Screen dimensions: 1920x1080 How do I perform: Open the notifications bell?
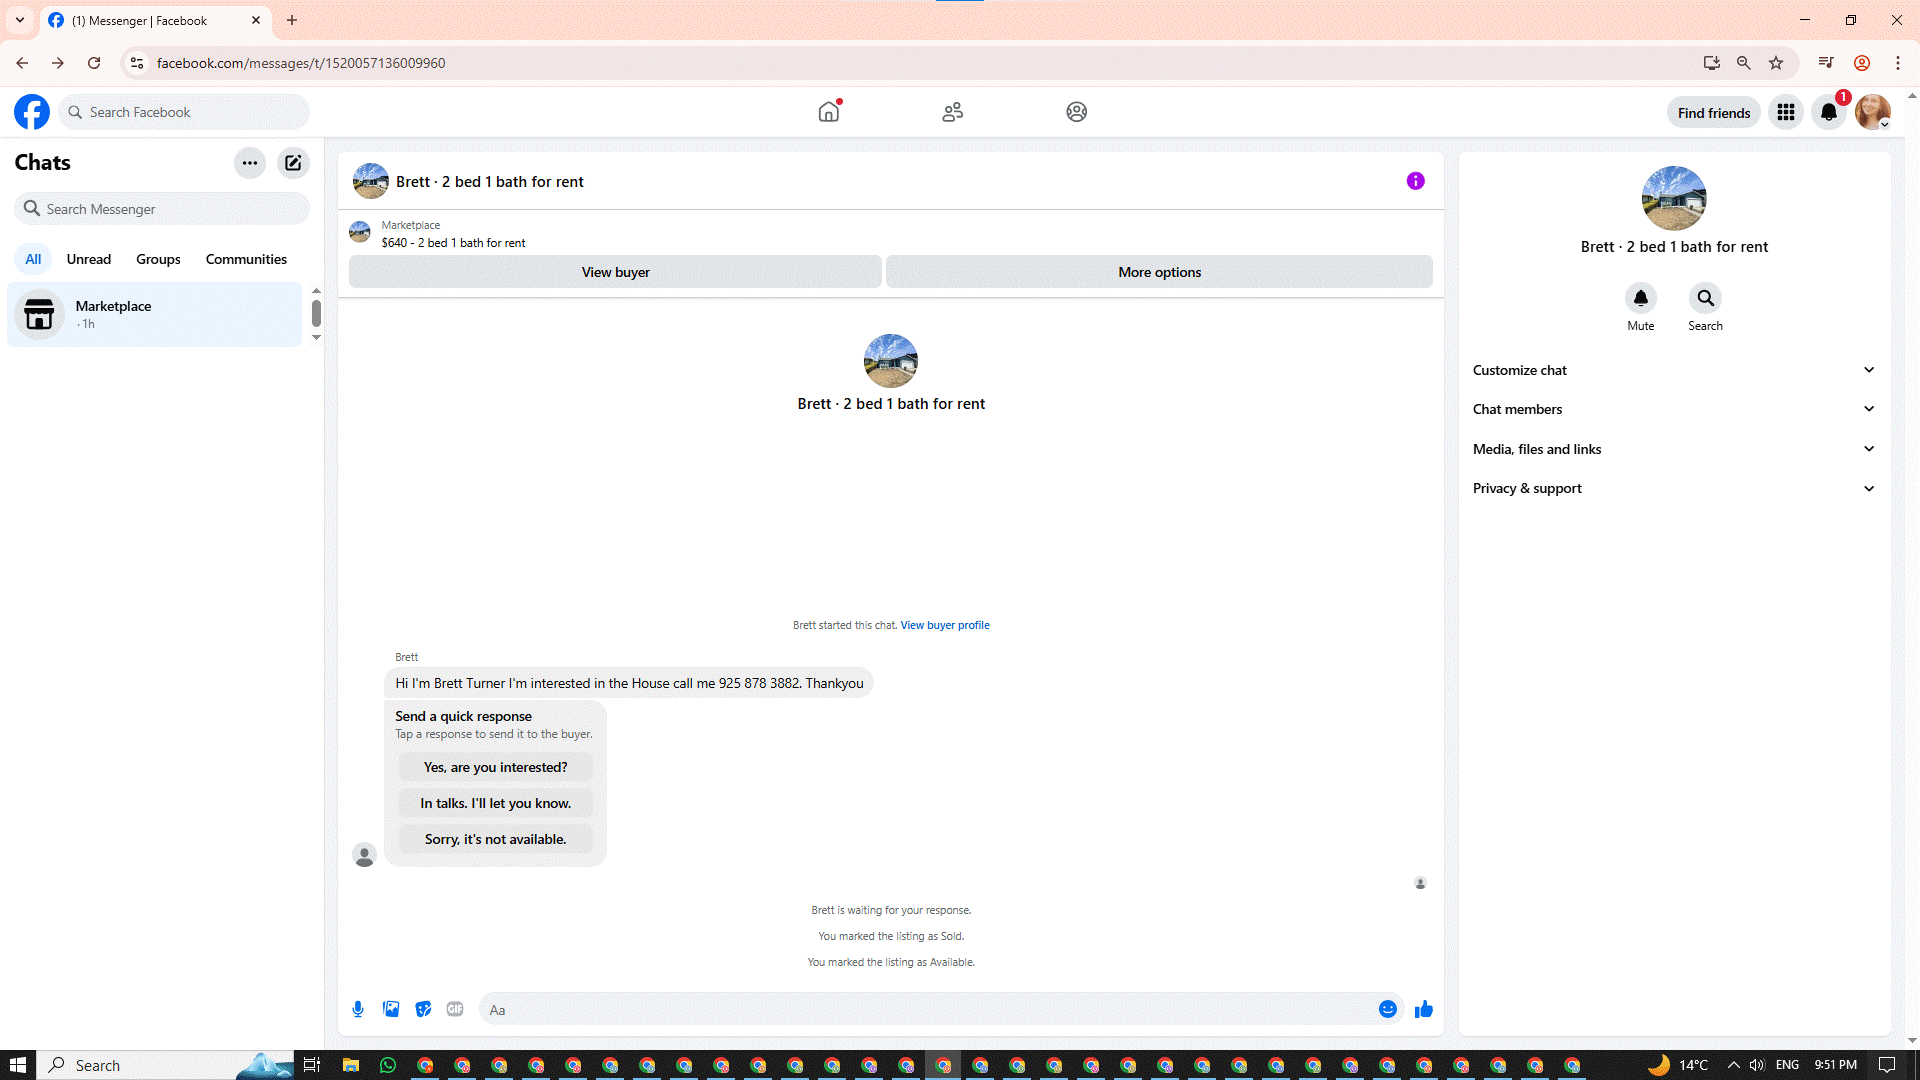[1829, 113]
